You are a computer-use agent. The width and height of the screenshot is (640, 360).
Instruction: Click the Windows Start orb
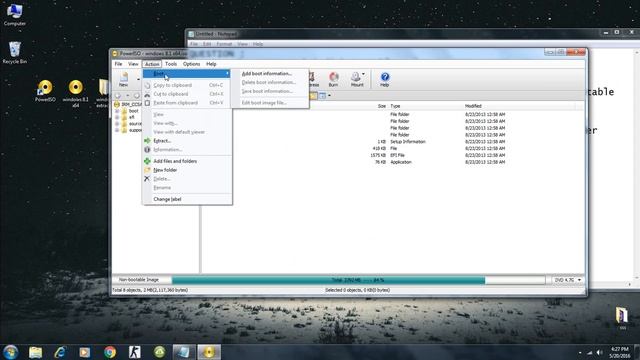(x=11, y=352)
